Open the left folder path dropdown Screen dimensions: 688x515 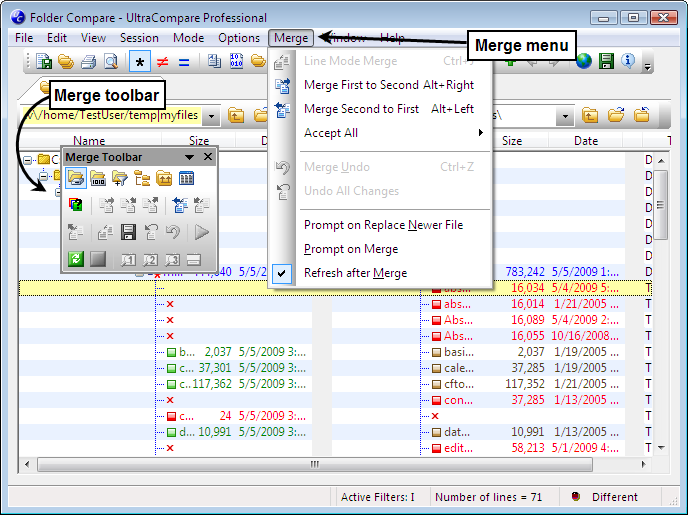[x=211, y=116]
